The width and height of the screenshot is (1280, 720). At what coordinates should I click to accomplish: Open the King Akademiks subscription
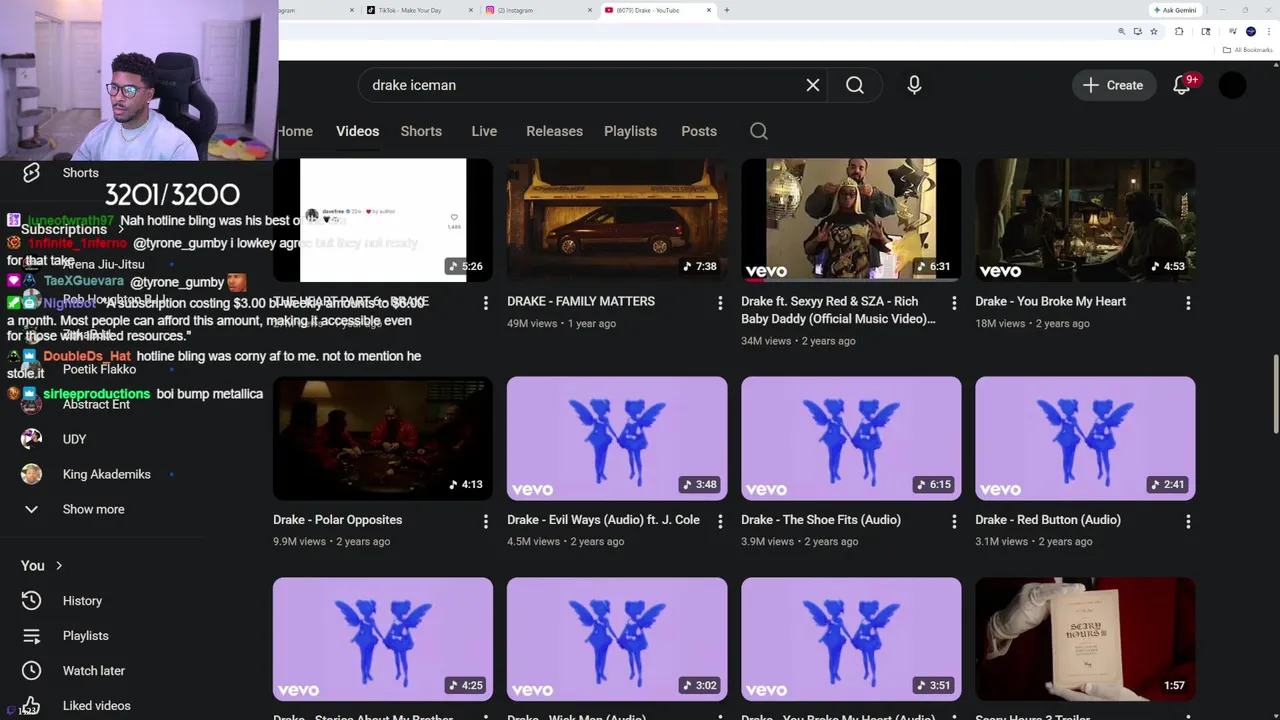tap(107, 474)
